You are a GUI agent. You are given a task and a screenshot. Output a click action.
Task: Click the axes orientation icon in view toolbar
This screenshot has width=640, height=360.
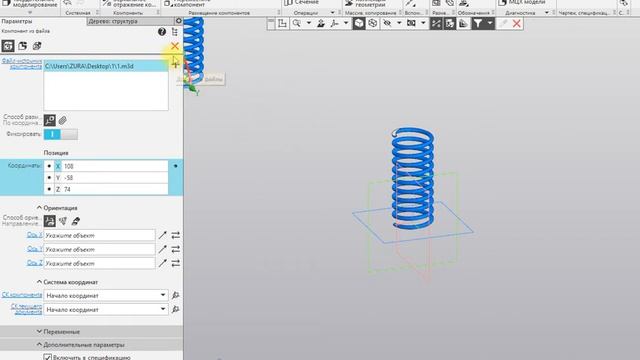coord(335,24)
